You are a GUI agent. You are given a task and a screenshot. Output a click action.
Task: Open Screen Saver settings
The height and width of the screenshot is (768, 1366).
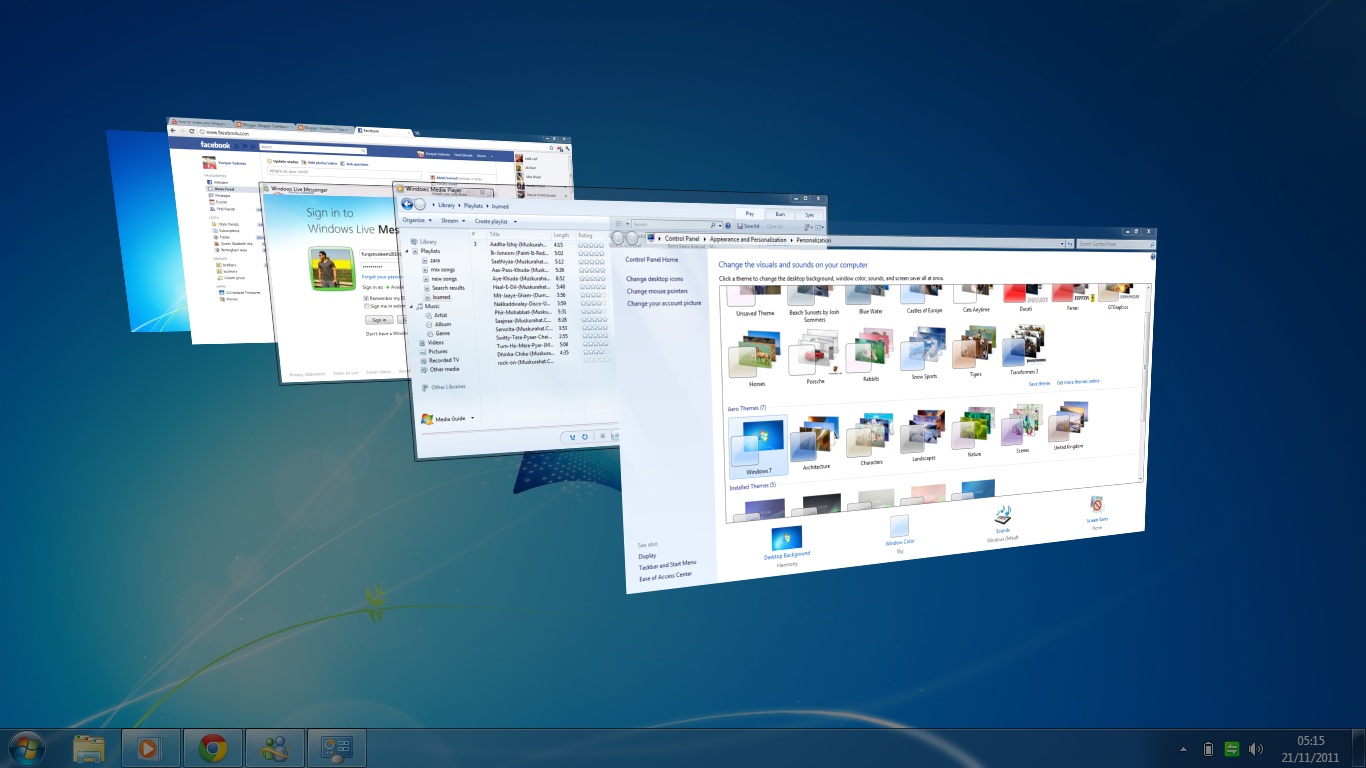click(1097, 509)
